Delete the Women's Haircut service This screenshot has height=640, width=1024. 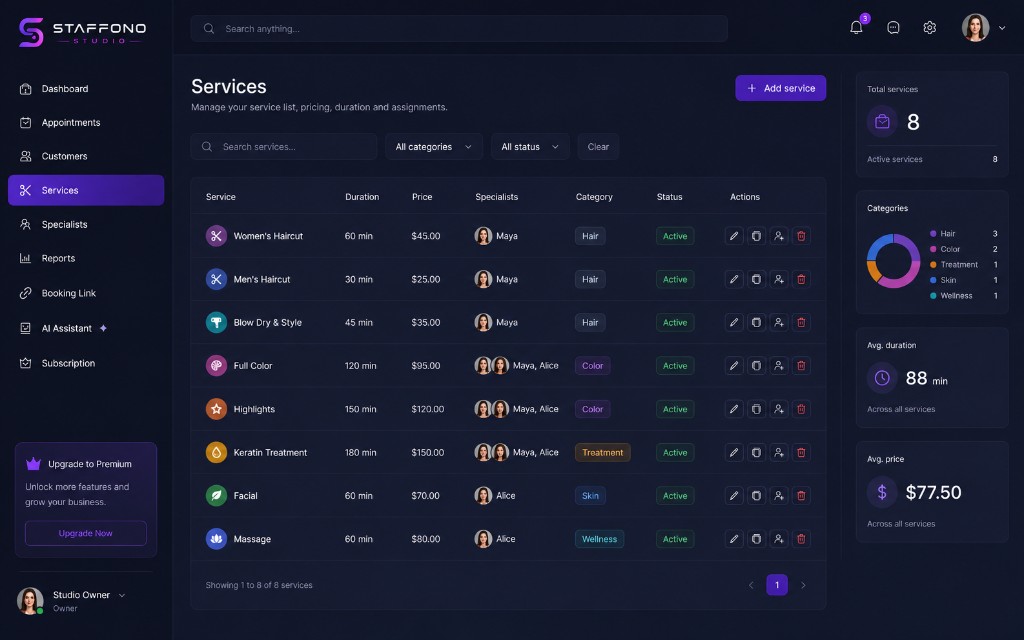coord(801,236)
